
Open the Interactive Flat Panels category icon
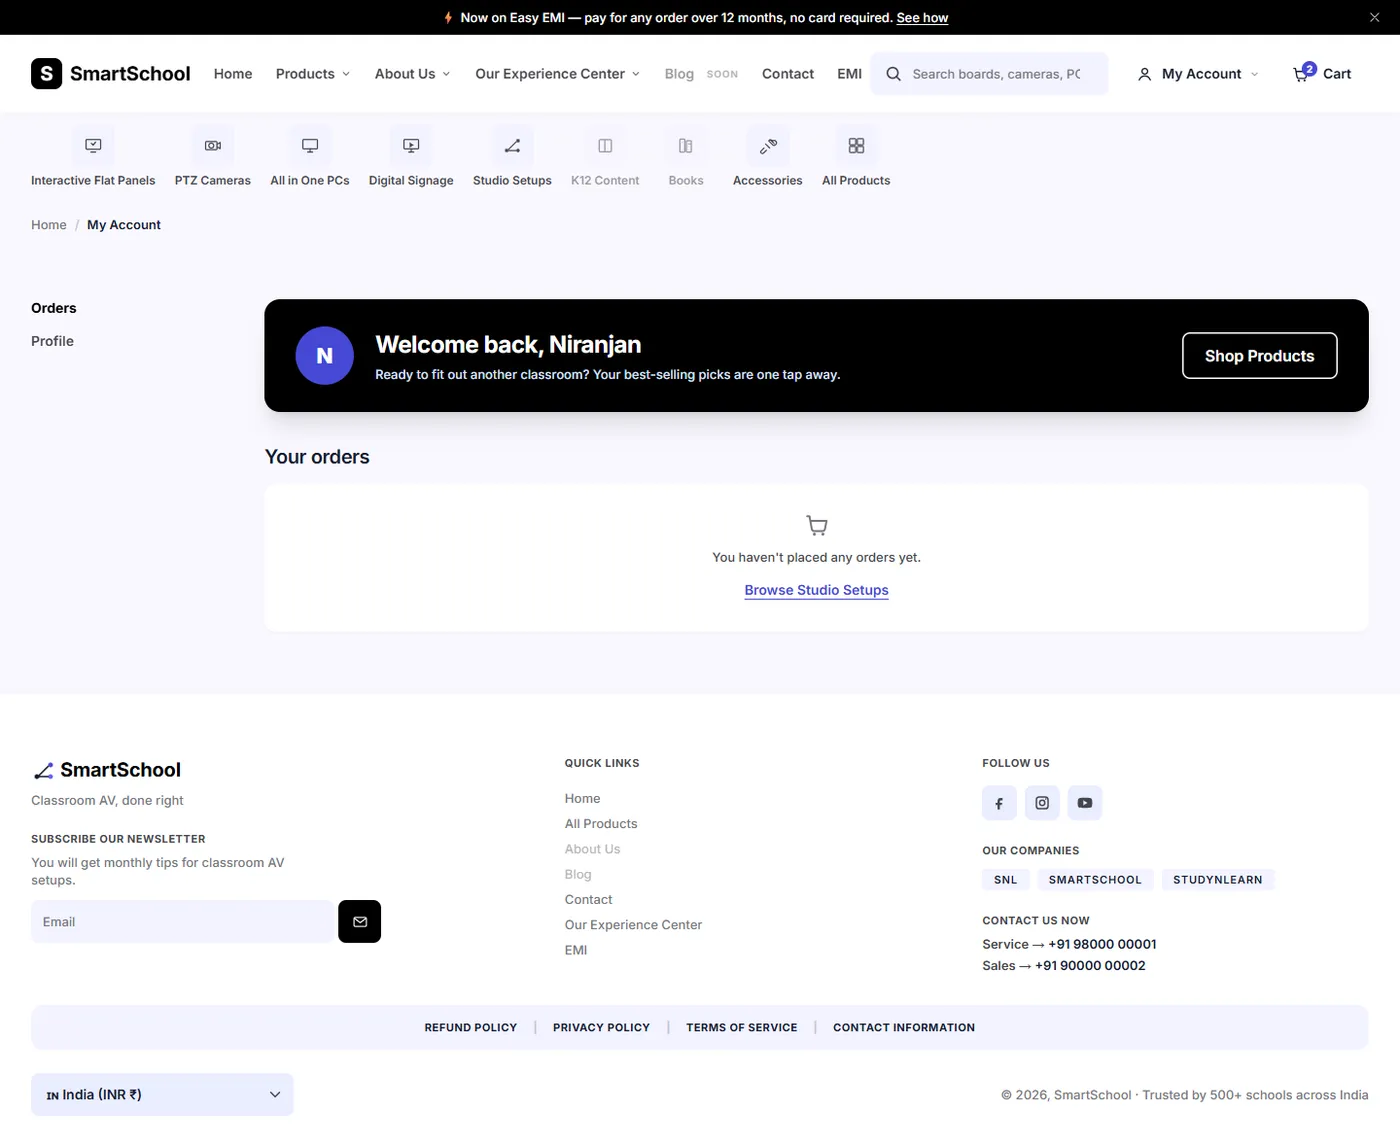[93, 146]
